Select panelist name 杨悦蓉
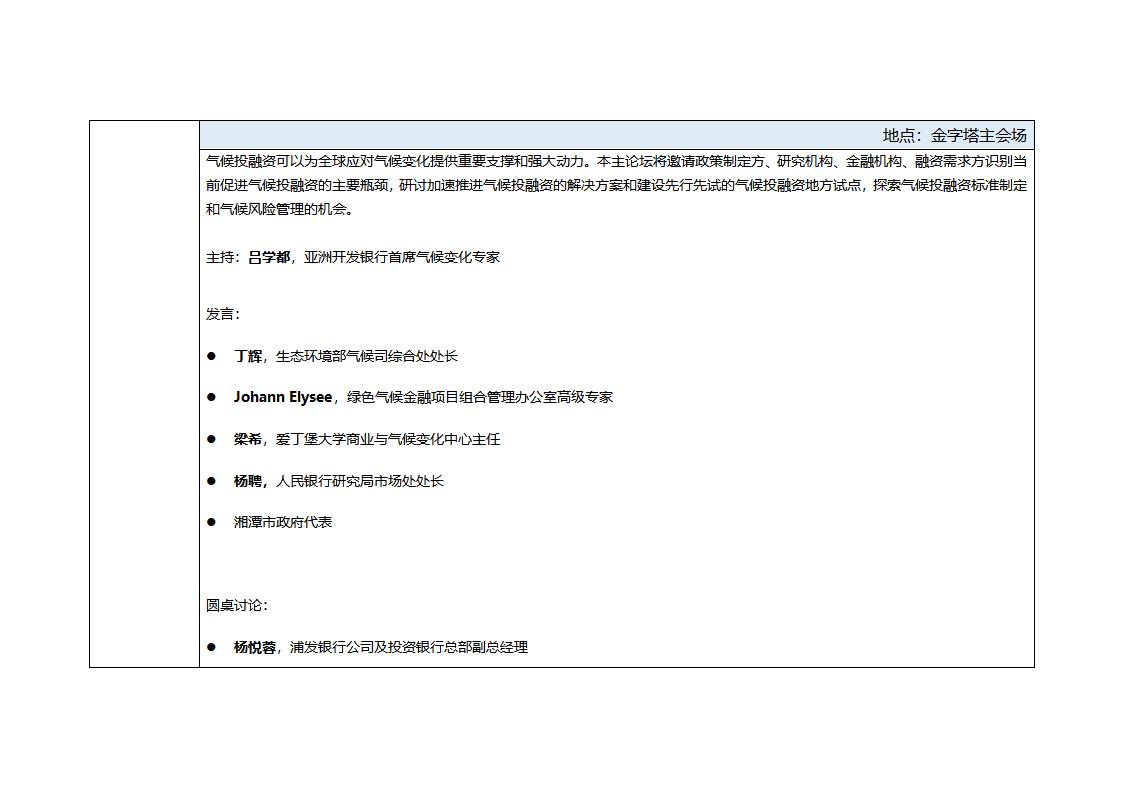This screenshot has width=1122, height=793. pos(255,647)
